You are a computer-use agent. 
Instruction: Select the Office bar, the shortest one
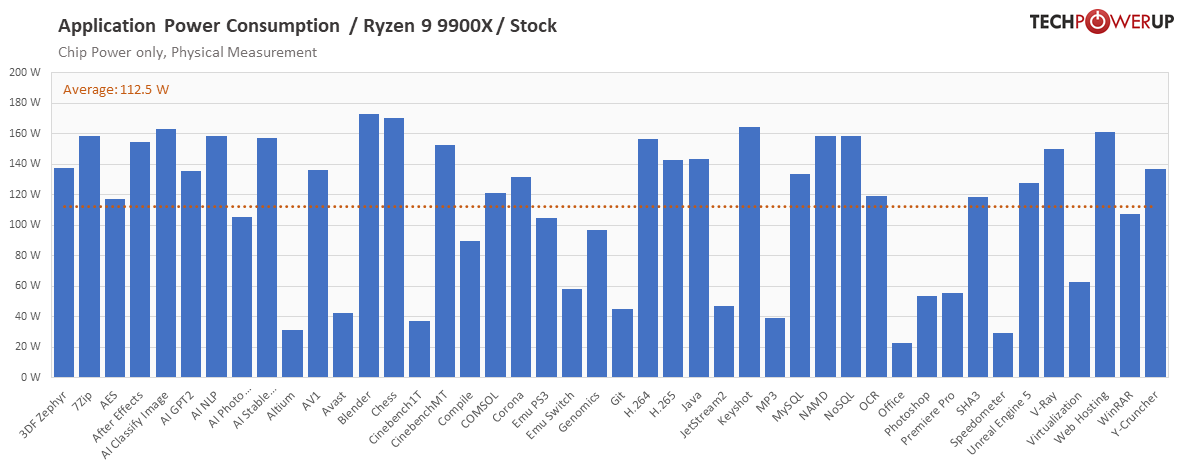(x=902, y=360)
